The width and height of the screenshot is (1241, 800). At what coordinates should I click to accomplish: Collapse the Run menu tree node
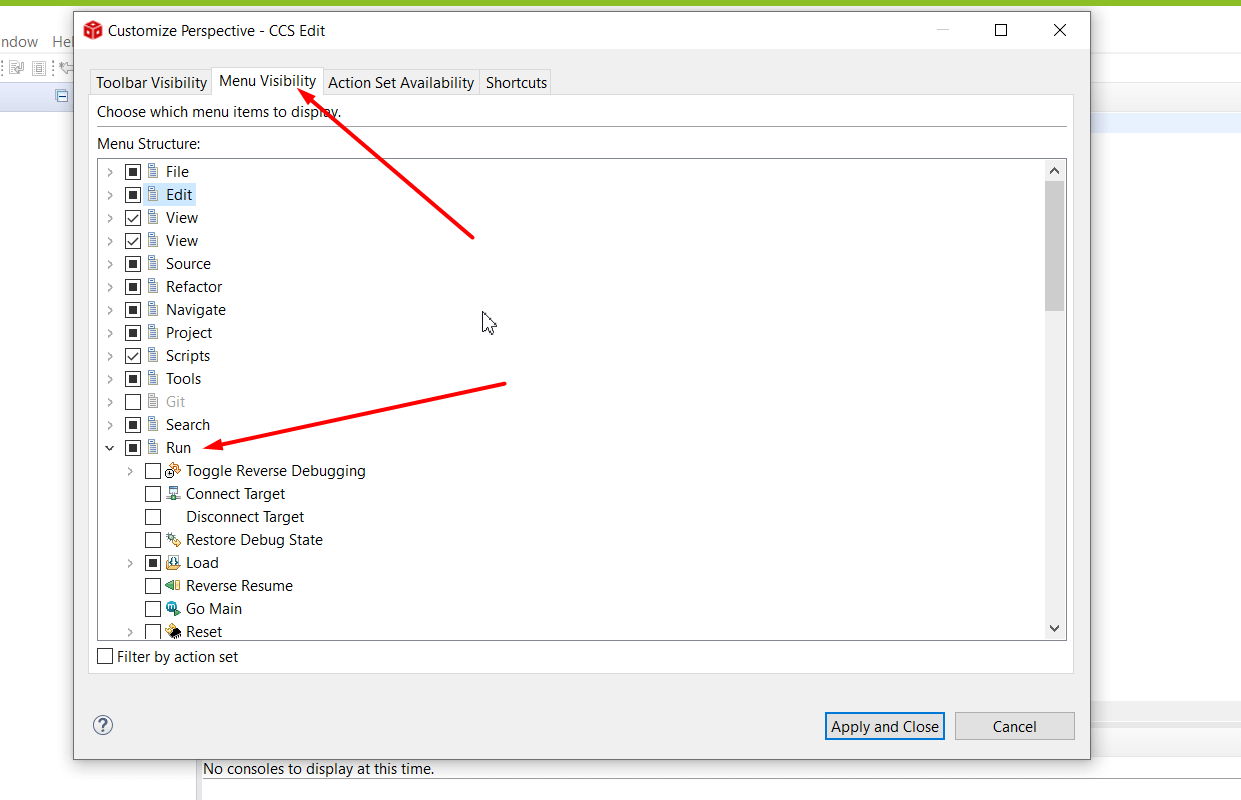point(110,448)
